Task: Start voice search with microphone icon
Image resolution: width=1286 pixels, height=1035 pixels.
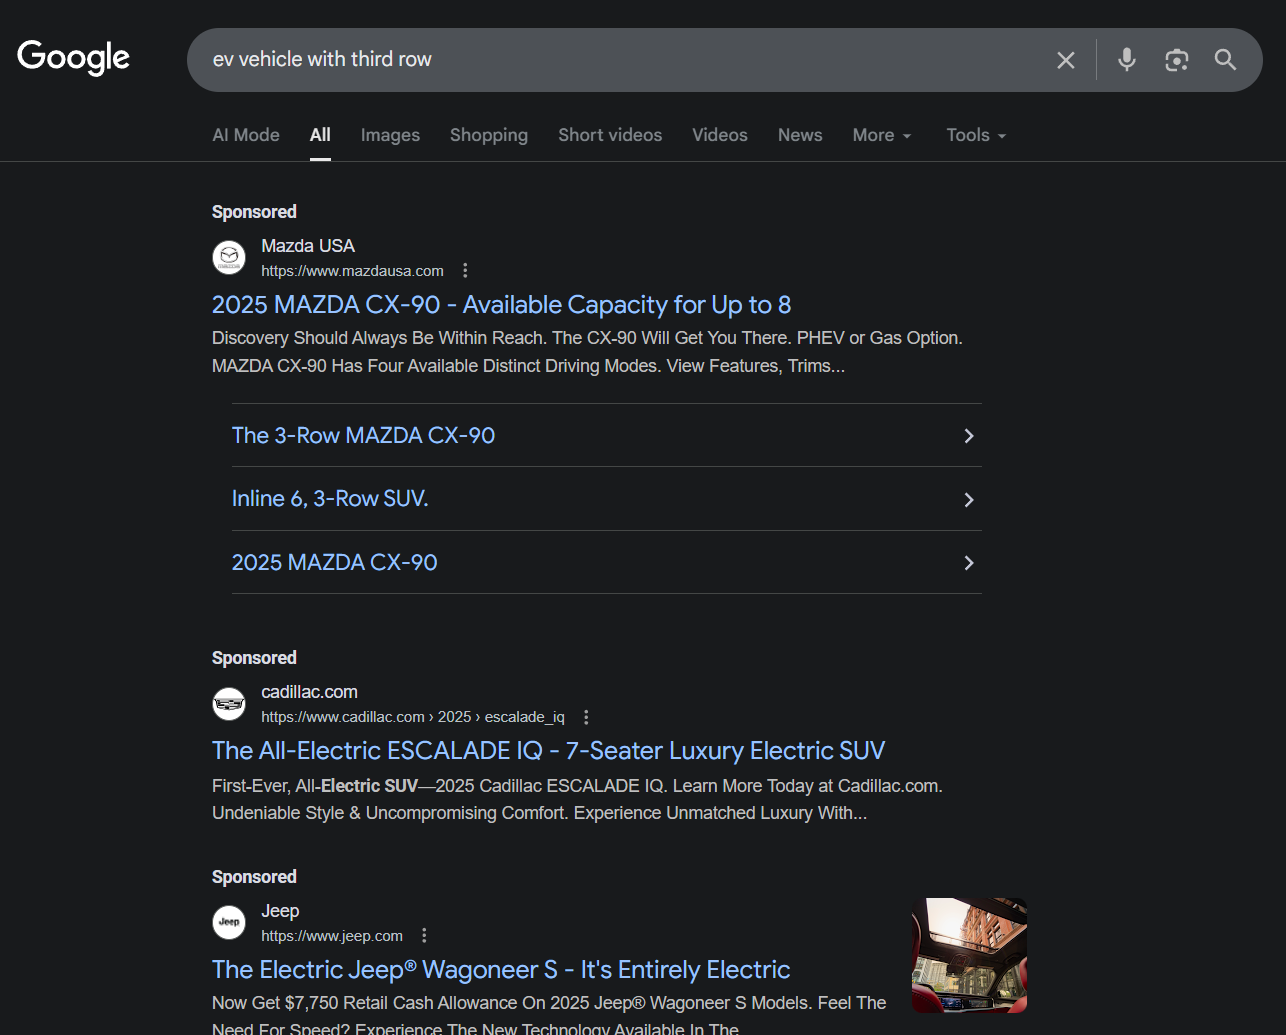Action: click(1127, 60)
